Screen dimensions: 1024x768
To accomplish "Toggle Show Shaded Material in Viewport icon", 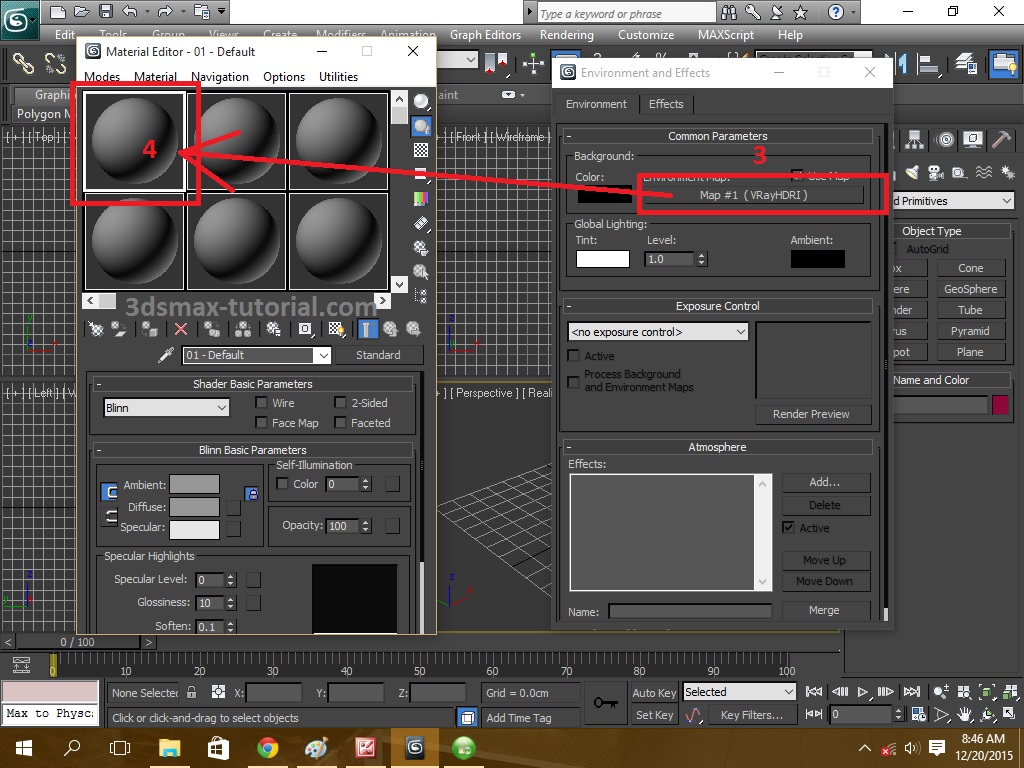I will click(x=337, y=329).
